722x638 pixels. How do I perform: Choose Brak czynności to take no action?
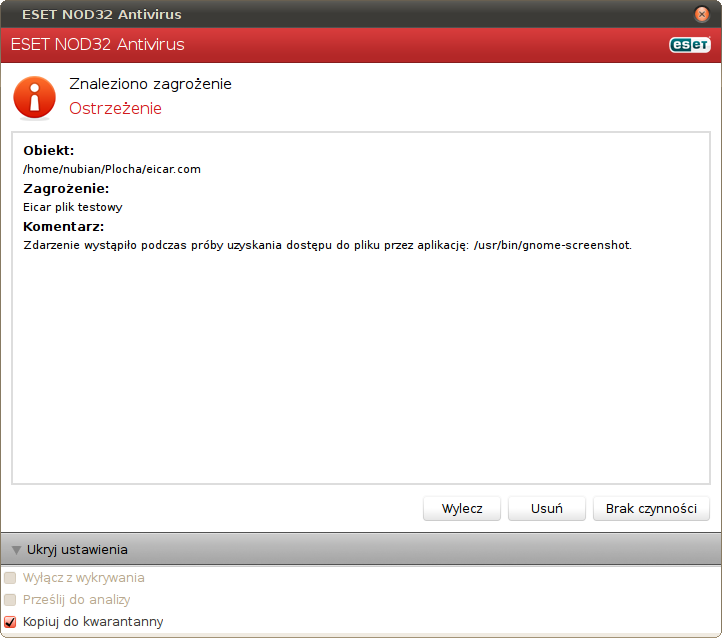point(651,508)
